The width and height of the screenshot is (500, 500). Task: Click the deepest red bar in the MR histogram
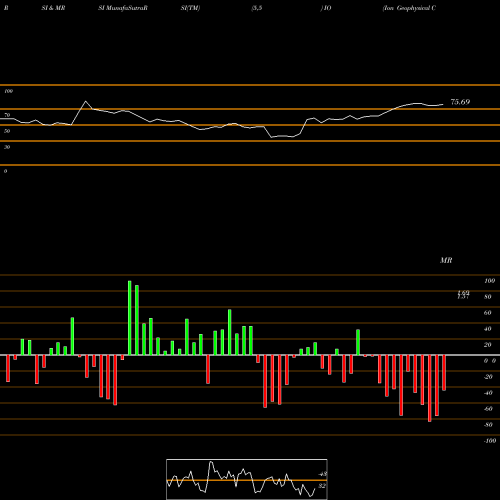point(430,388)
